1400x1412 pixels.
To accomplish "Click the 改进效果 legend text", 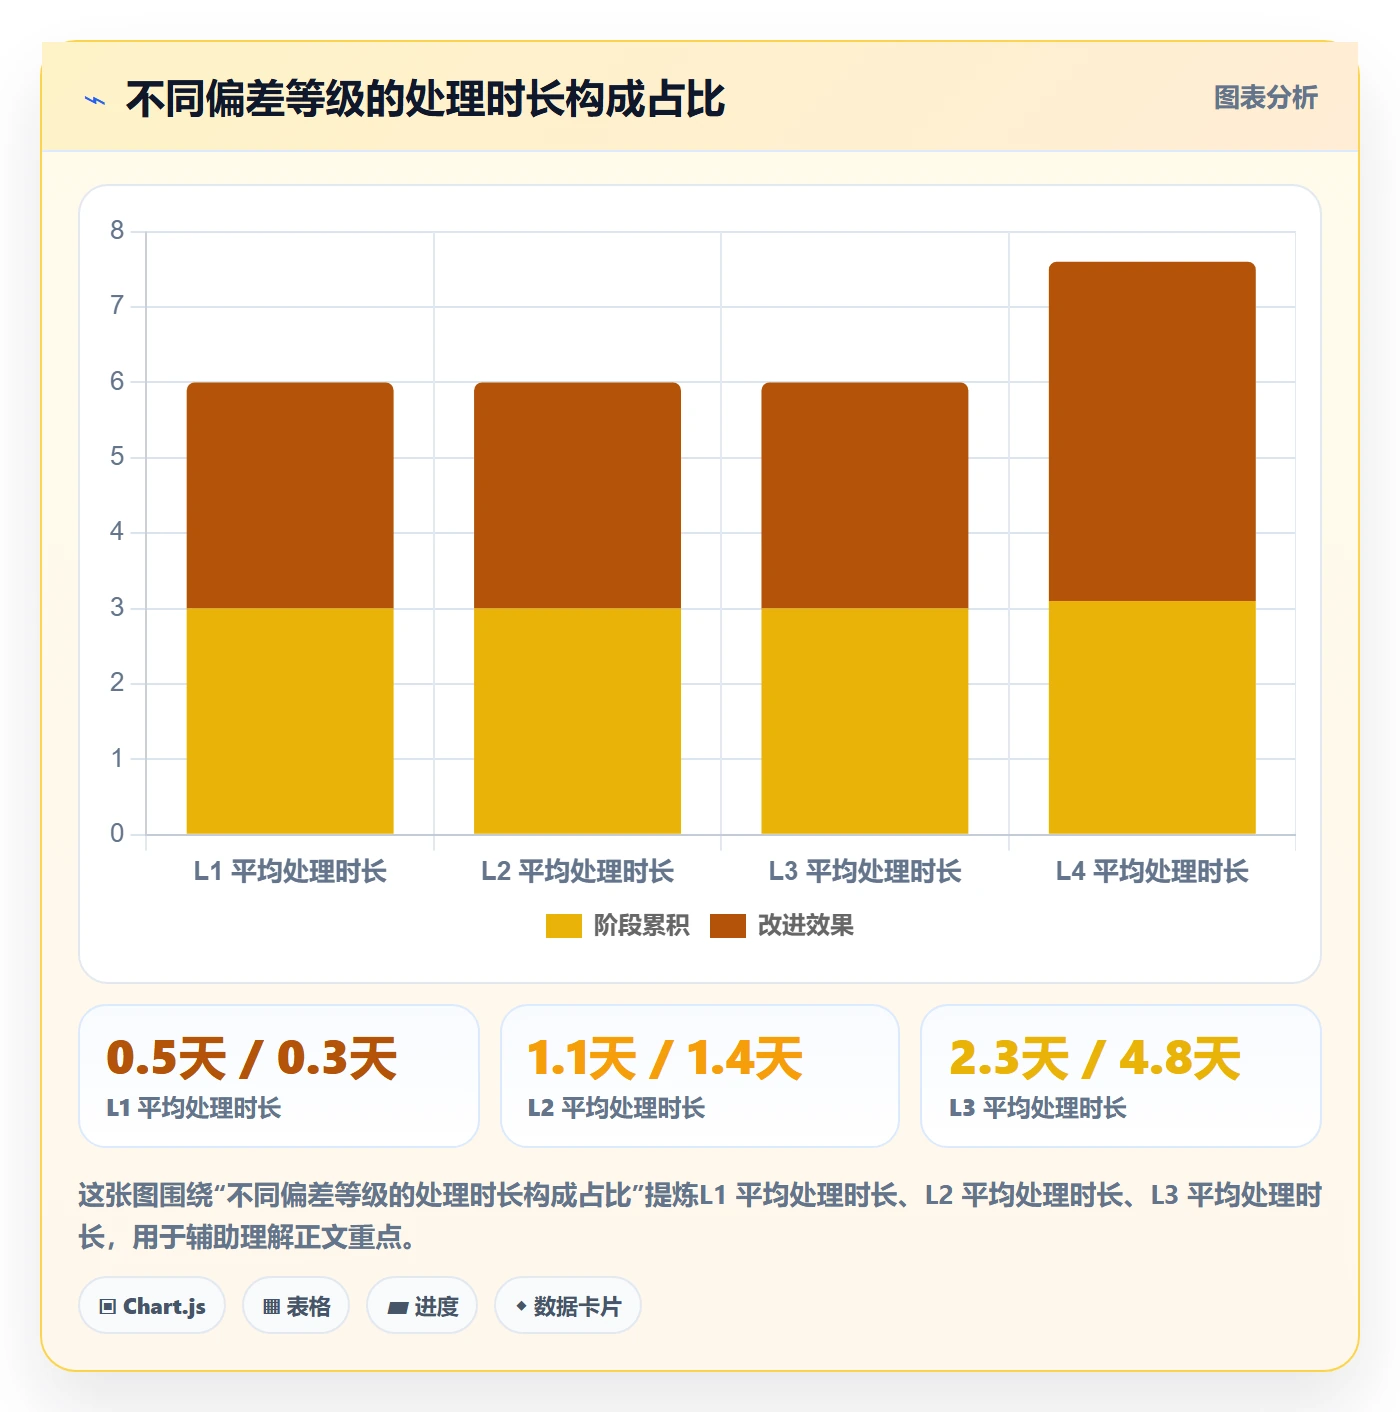I will [x=805, y=926].
